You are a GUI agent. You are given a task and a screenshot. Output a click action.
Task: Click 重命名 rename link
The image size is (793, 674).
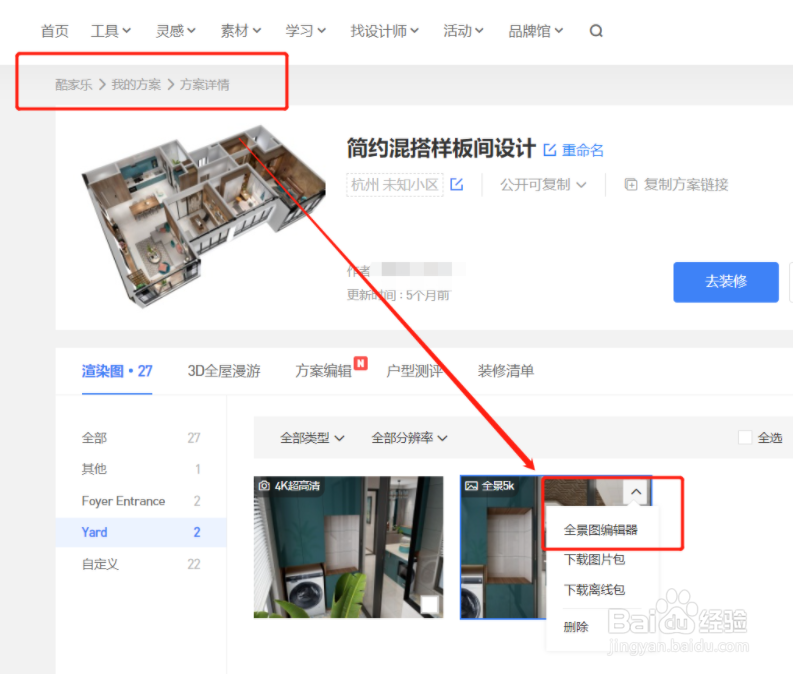click(x=583, y=150)
